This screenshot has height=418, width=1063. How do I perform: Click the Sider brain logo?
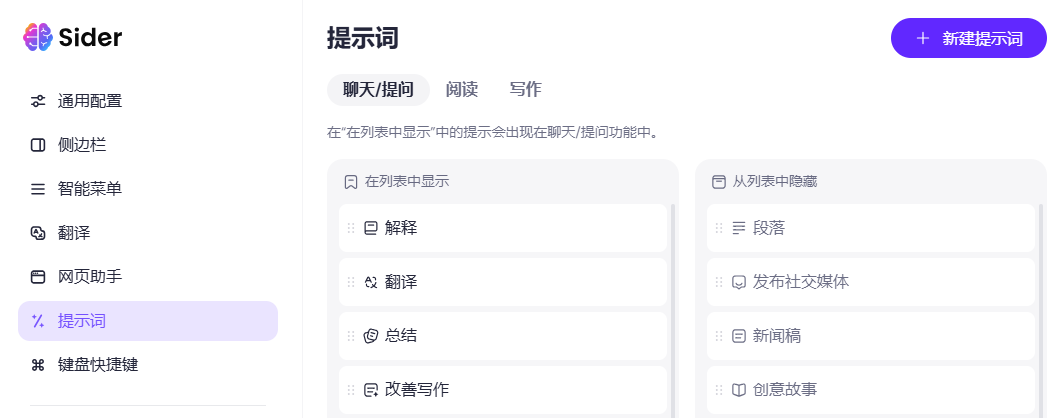[x=37, y=38]
